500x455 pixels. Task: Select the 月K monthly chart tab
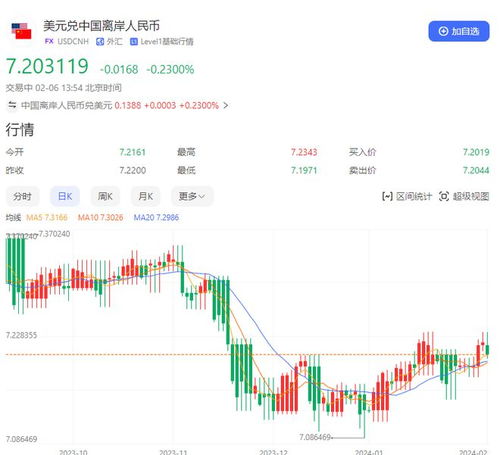[145, 196]
